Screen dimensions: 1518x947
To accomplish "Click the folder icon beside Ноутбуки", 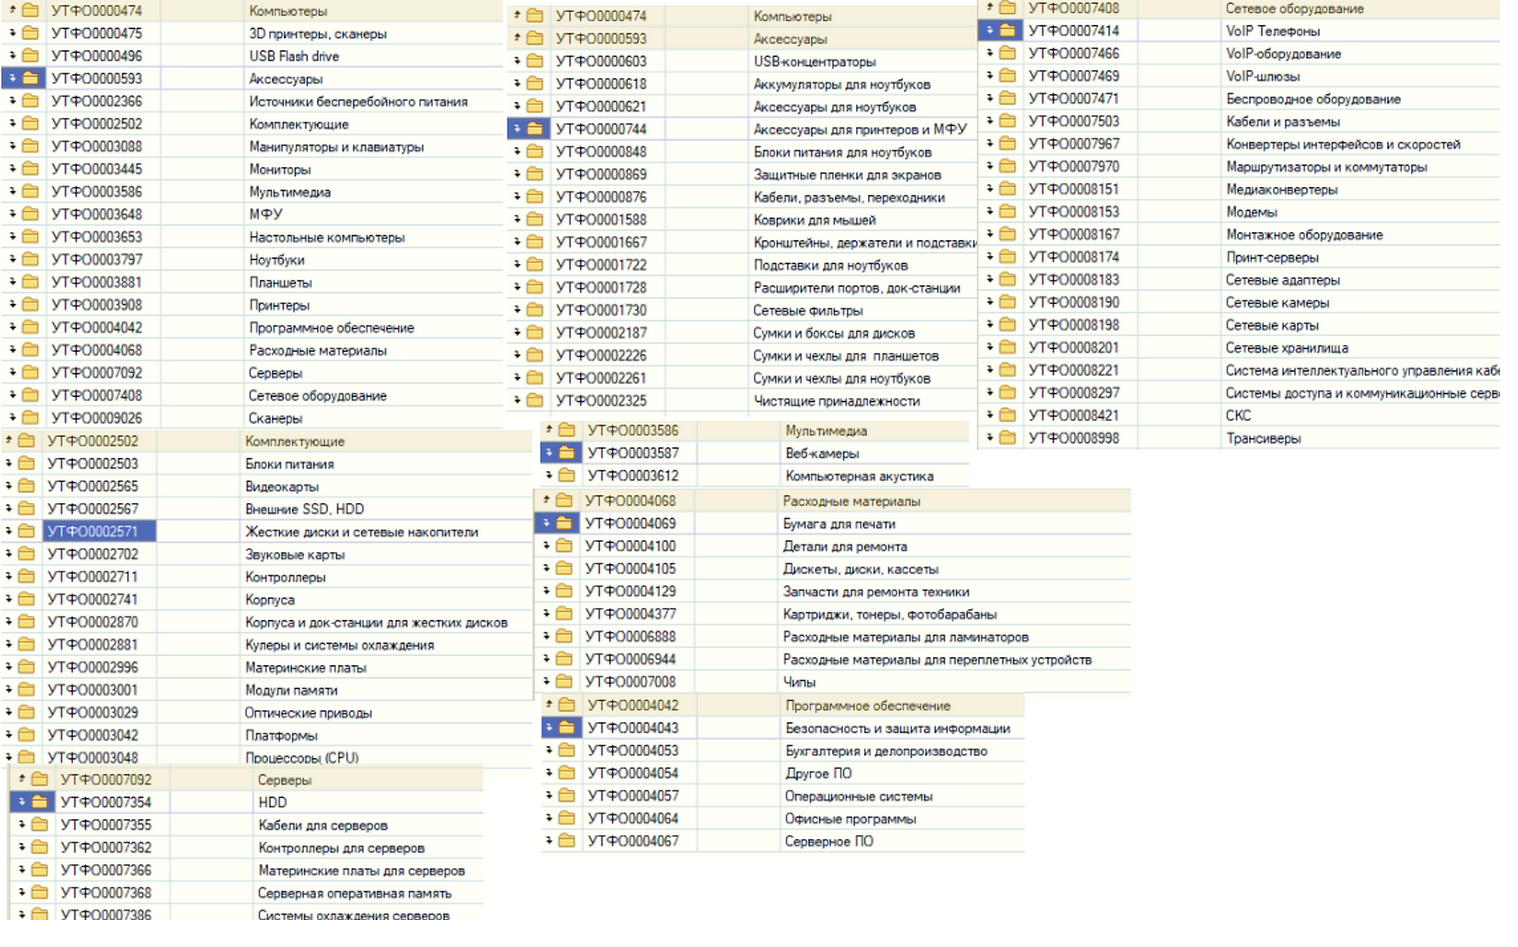I will pyautogui.click(x=30, y=260).
